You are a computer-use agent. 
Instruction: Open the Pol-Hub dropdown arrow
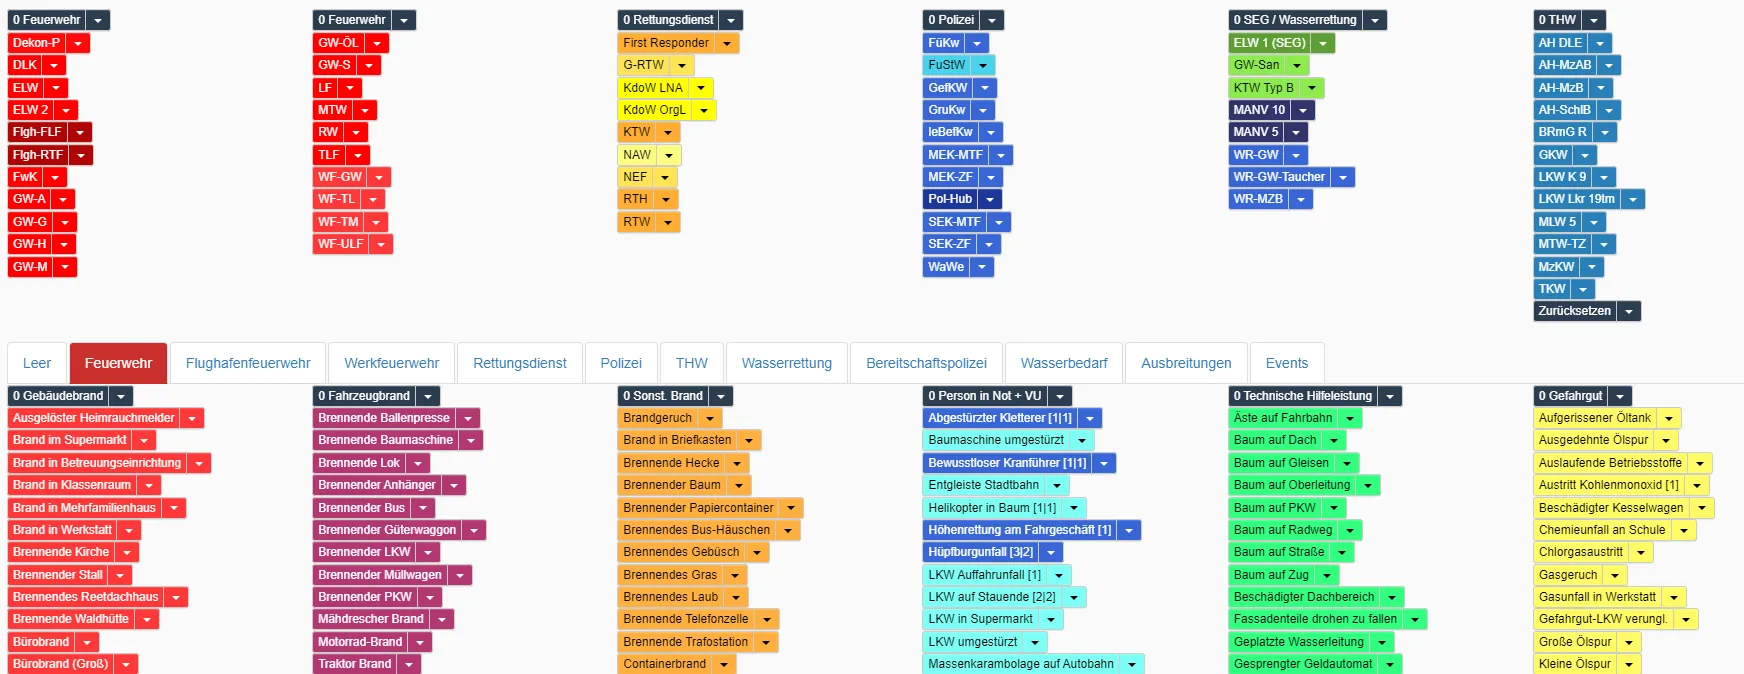pos(990,199)
